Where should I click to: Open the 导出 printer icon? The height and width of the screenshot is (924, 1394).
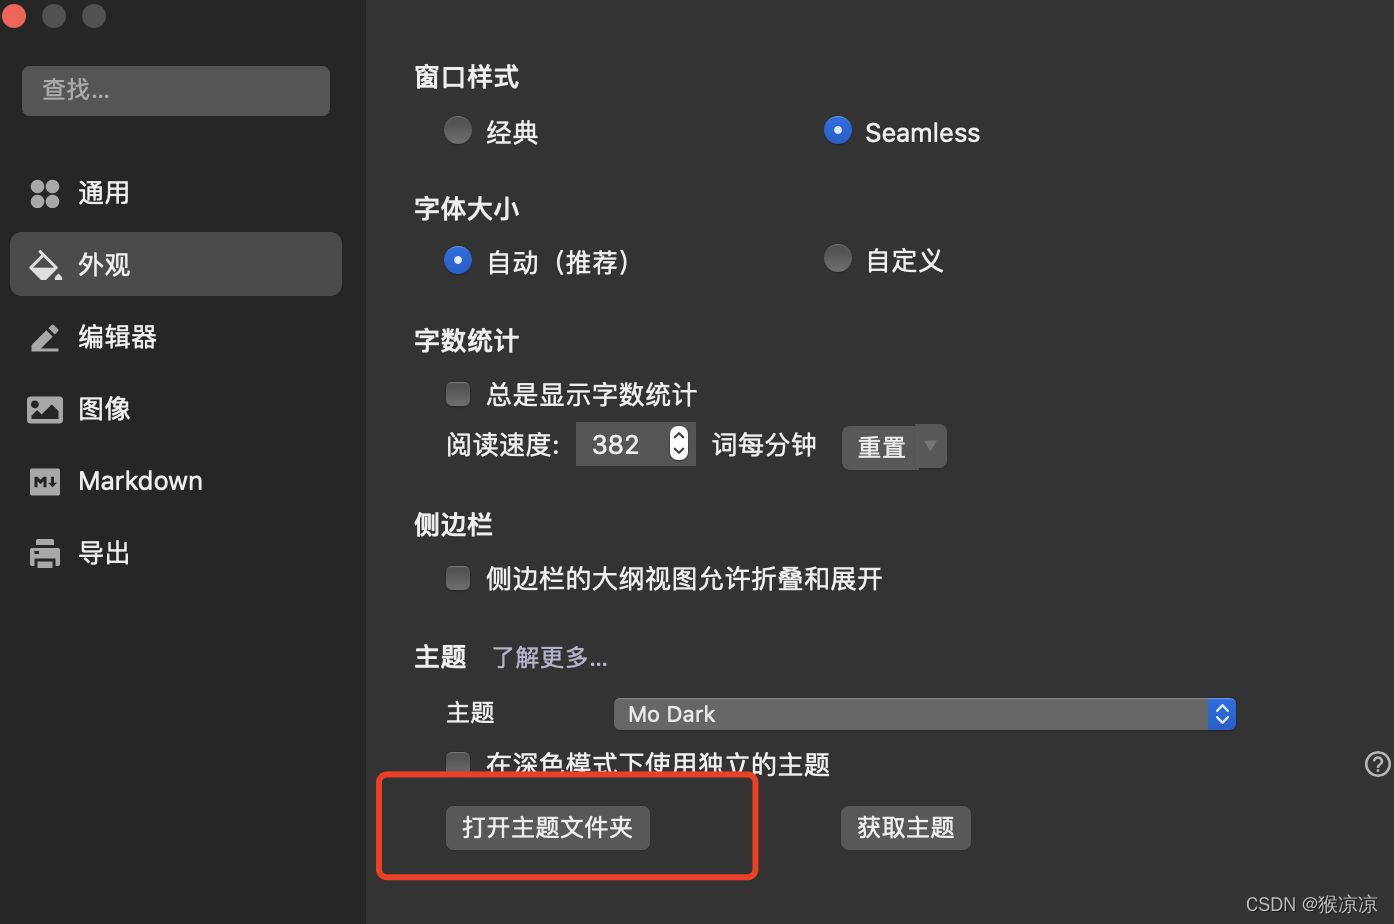point(45,553)
